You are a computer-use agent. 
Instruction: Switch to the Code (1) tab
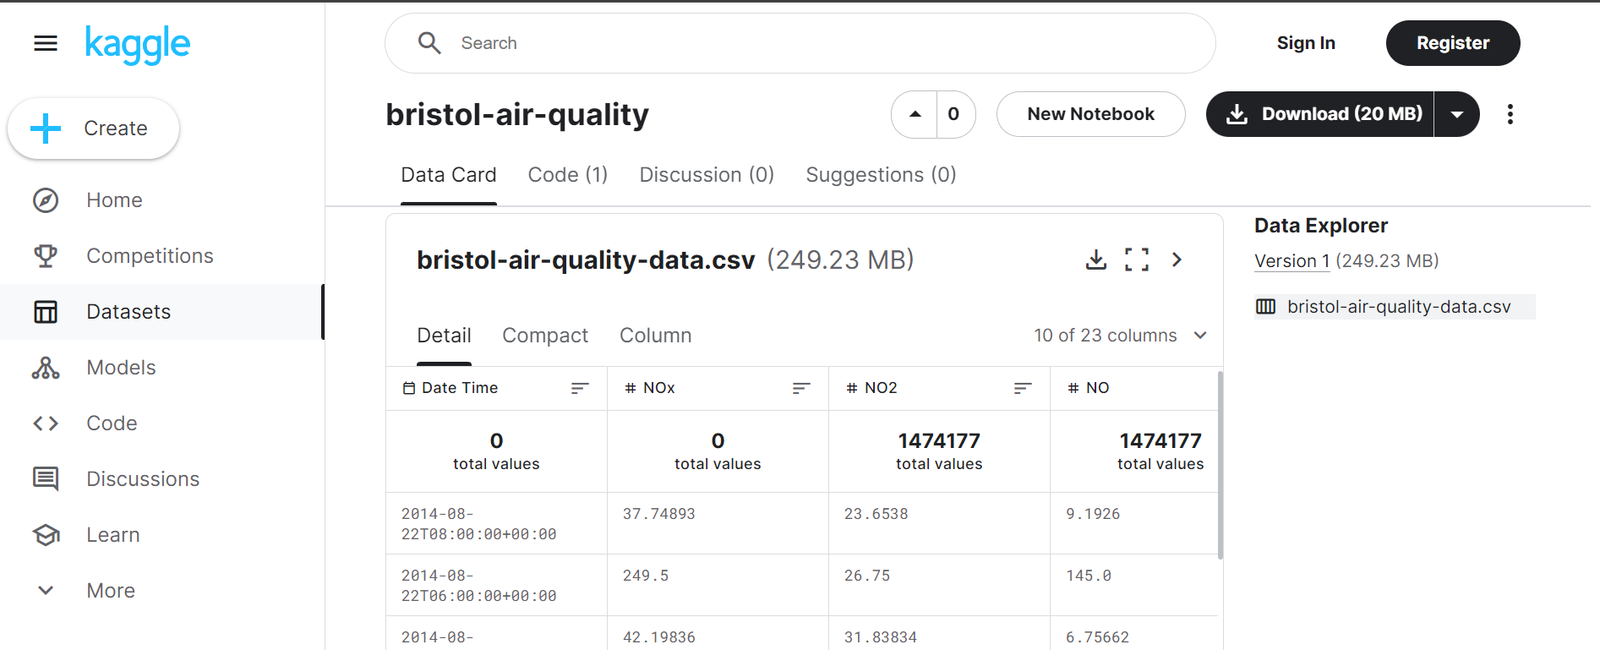(567, 175)
